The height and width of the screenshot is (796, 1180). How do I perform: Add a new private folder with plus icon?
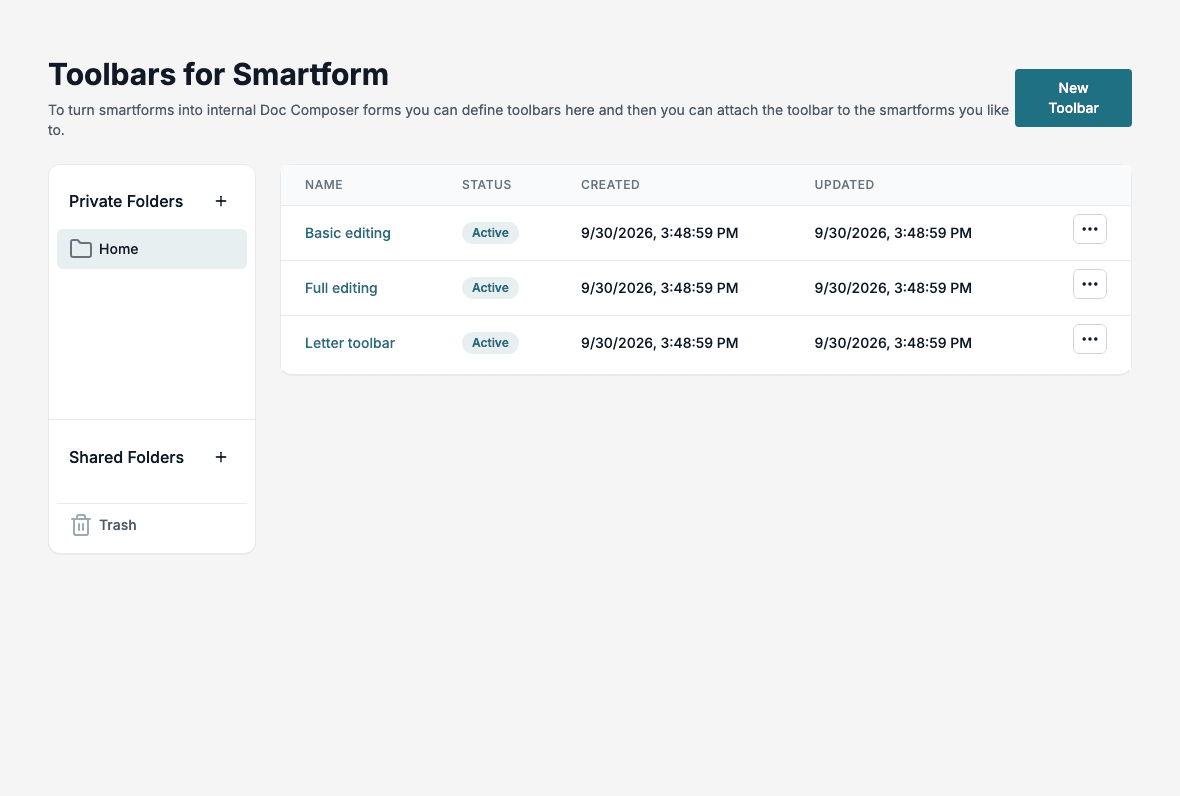[x=220, y=201]
